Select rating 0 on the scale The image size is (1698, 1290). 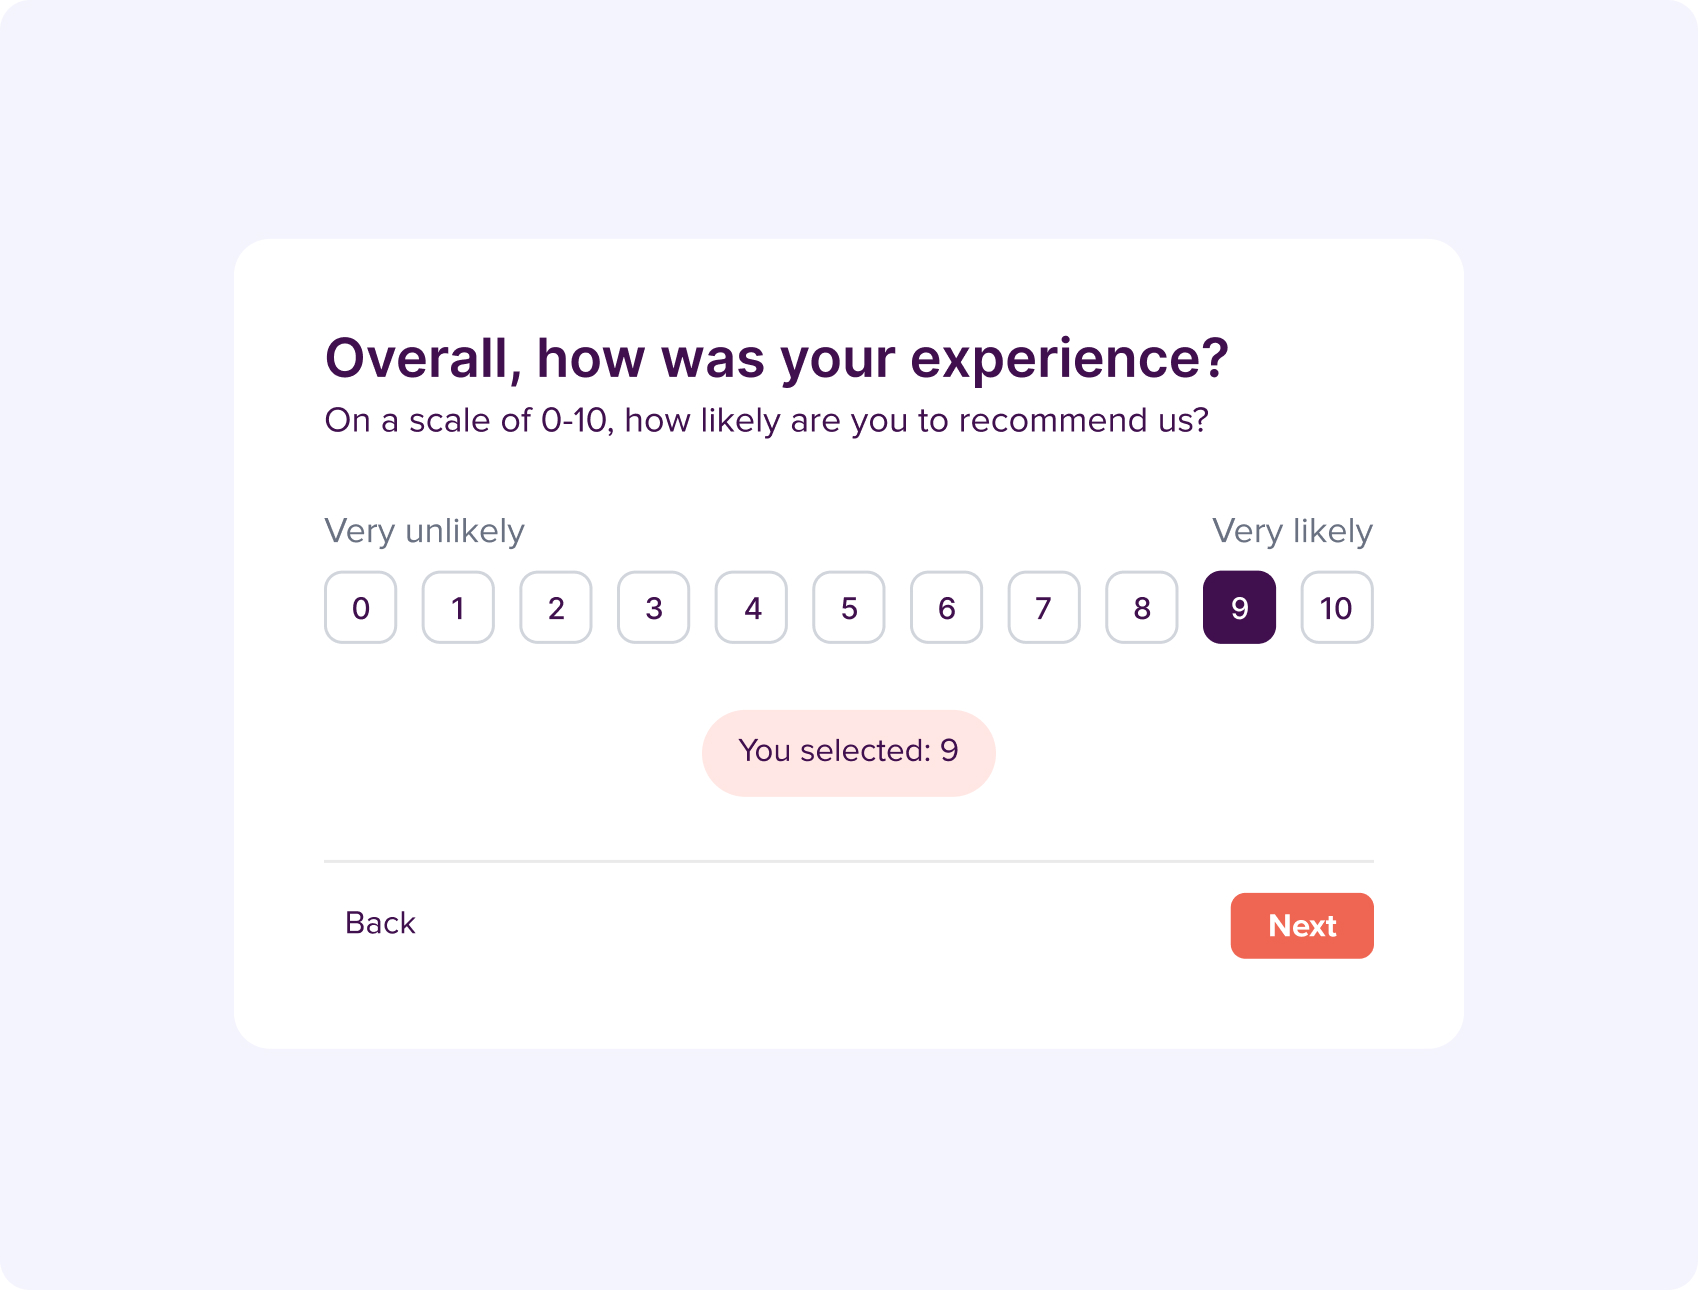pyautogui.click(x=361, y=607)
